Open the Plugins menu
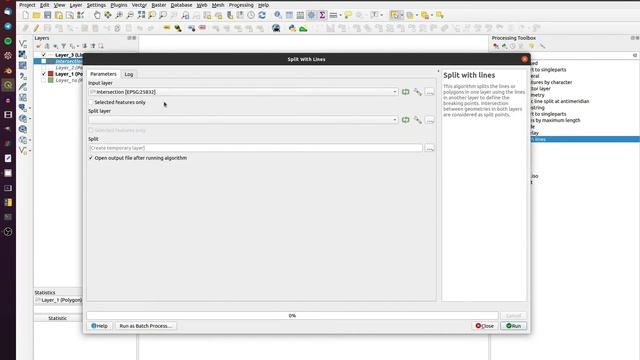This screenshot has width=640, height=360. [119, 5]
